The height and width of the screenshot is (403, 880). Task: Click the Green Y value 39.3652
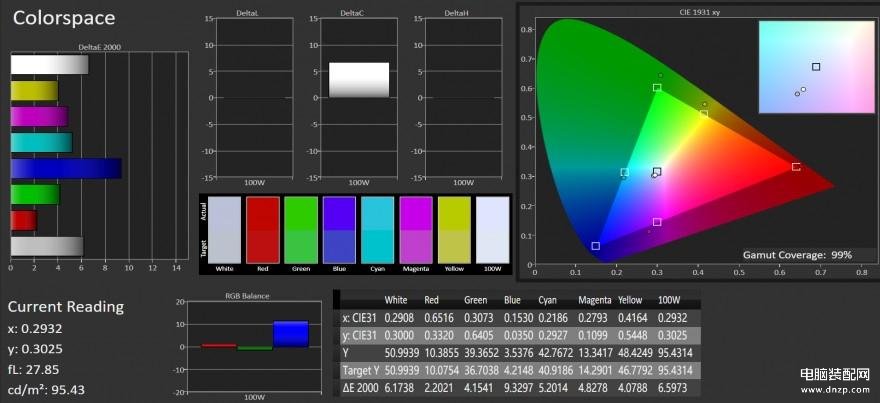click(482, 354)
